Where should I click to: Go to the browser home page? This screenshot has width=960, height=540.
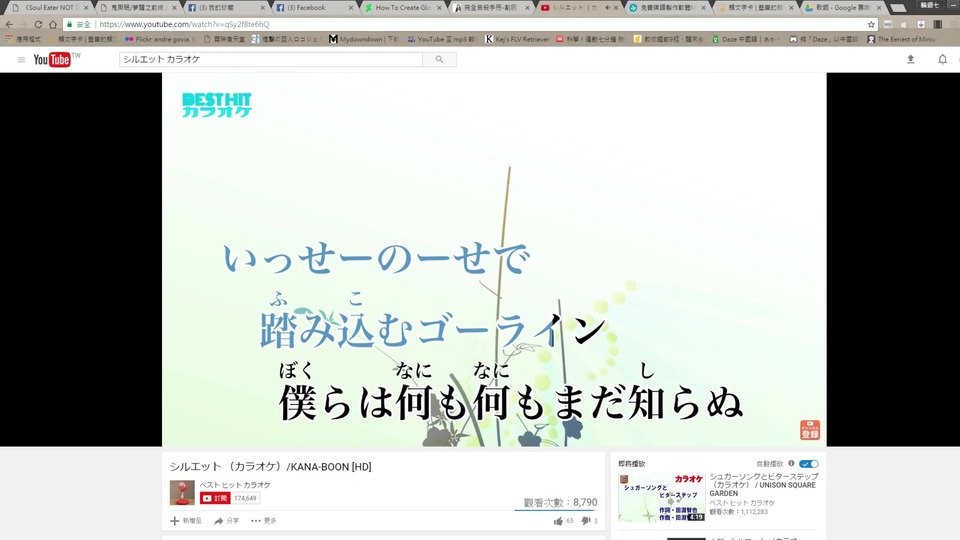(x=53, y=24)
